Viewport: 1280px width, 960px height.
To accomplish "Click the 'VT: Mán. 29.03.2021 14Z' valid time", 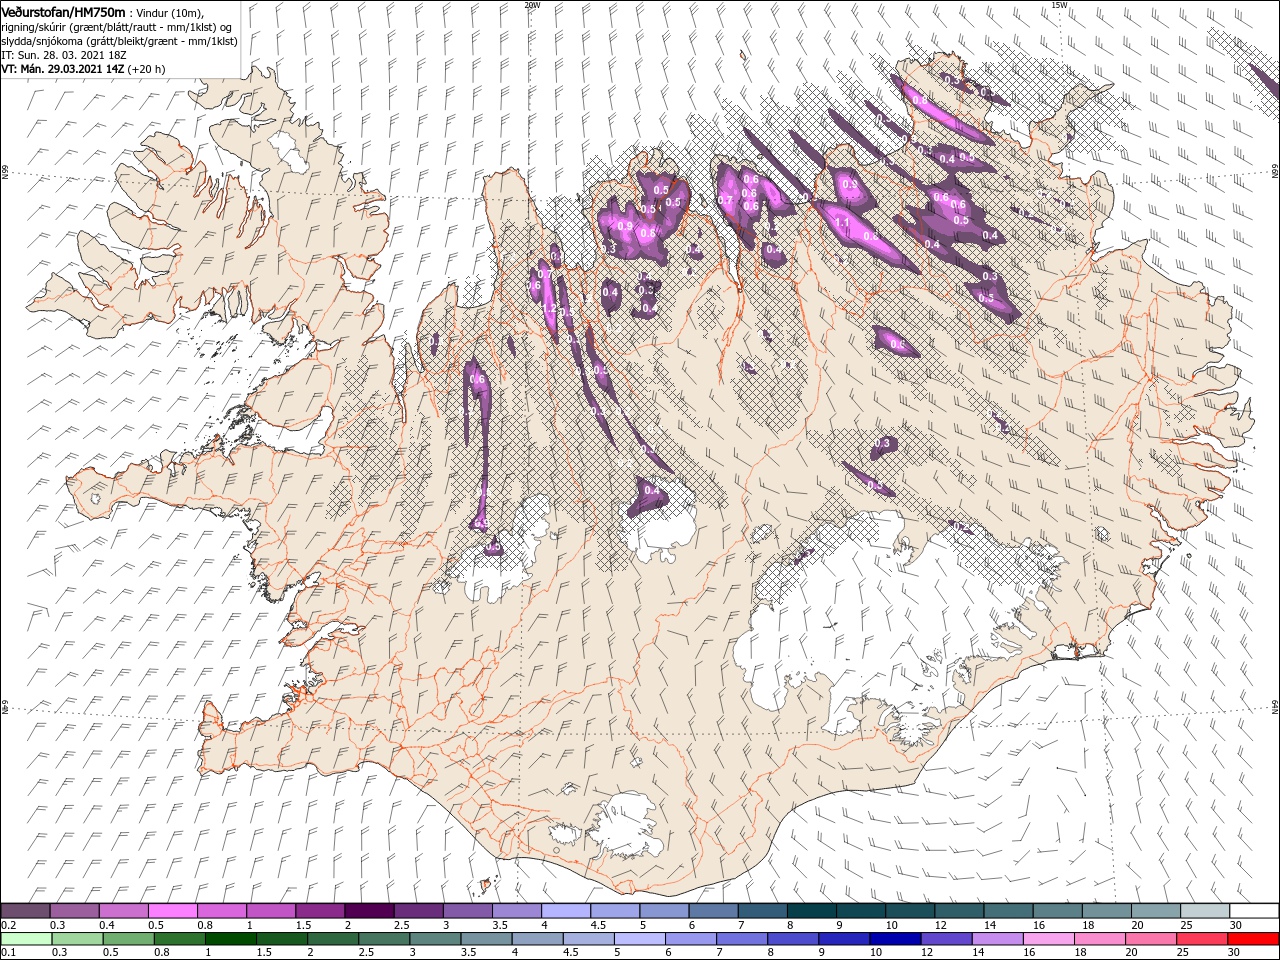I will (x=62, y=69).
